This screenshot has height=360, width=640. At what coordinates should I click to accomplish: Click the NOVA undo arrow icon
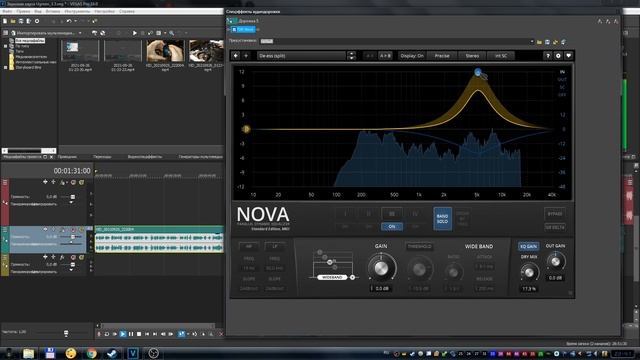click(236, 56)
